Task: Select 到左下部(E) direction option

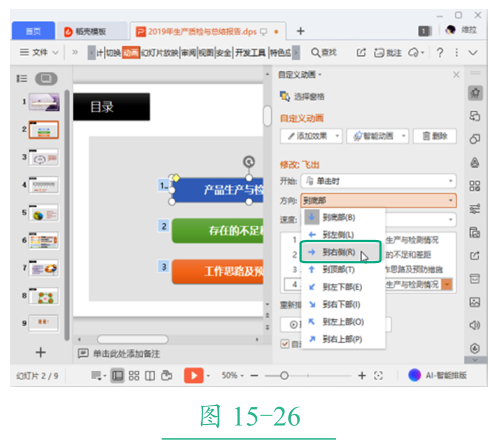Action: pyautogui.click(x=343, y=287)
